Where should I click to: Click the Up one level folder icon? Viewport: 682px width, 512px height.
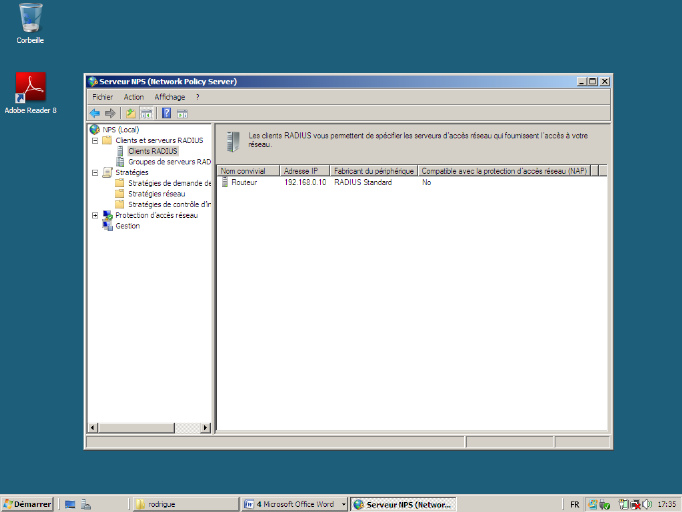(x=130, y=113)
